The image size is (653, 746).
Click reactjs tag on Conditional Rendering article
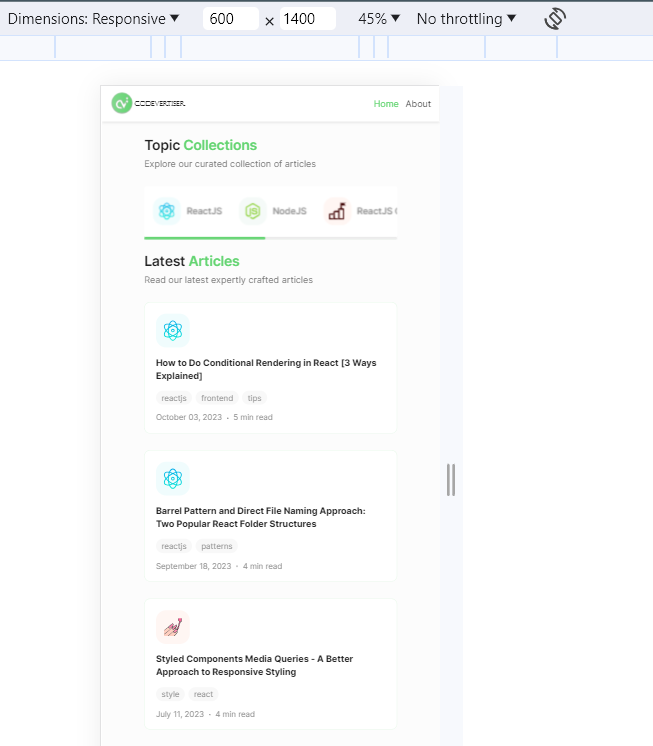tap(174, 398)
